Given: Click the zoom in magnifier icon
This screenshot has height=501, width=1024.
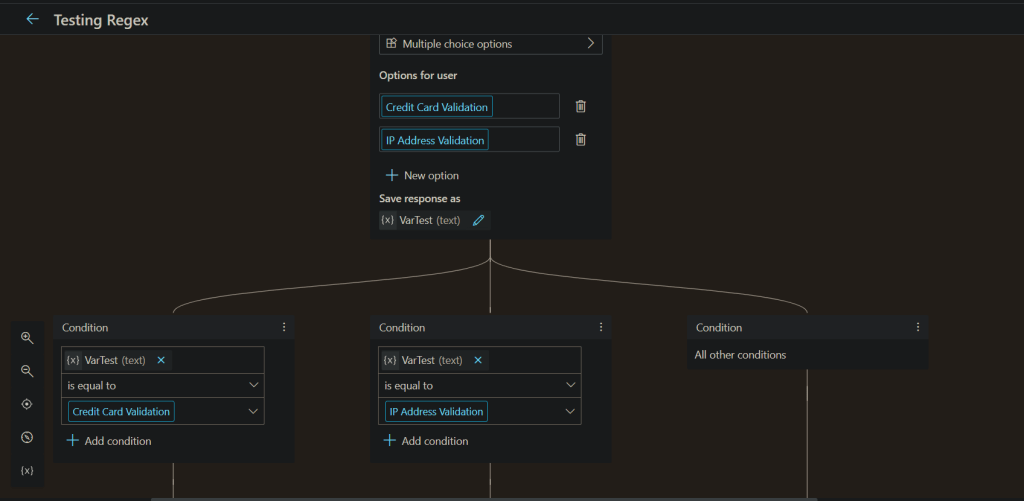Looking at the screenshot, I should tap(27, 338).
